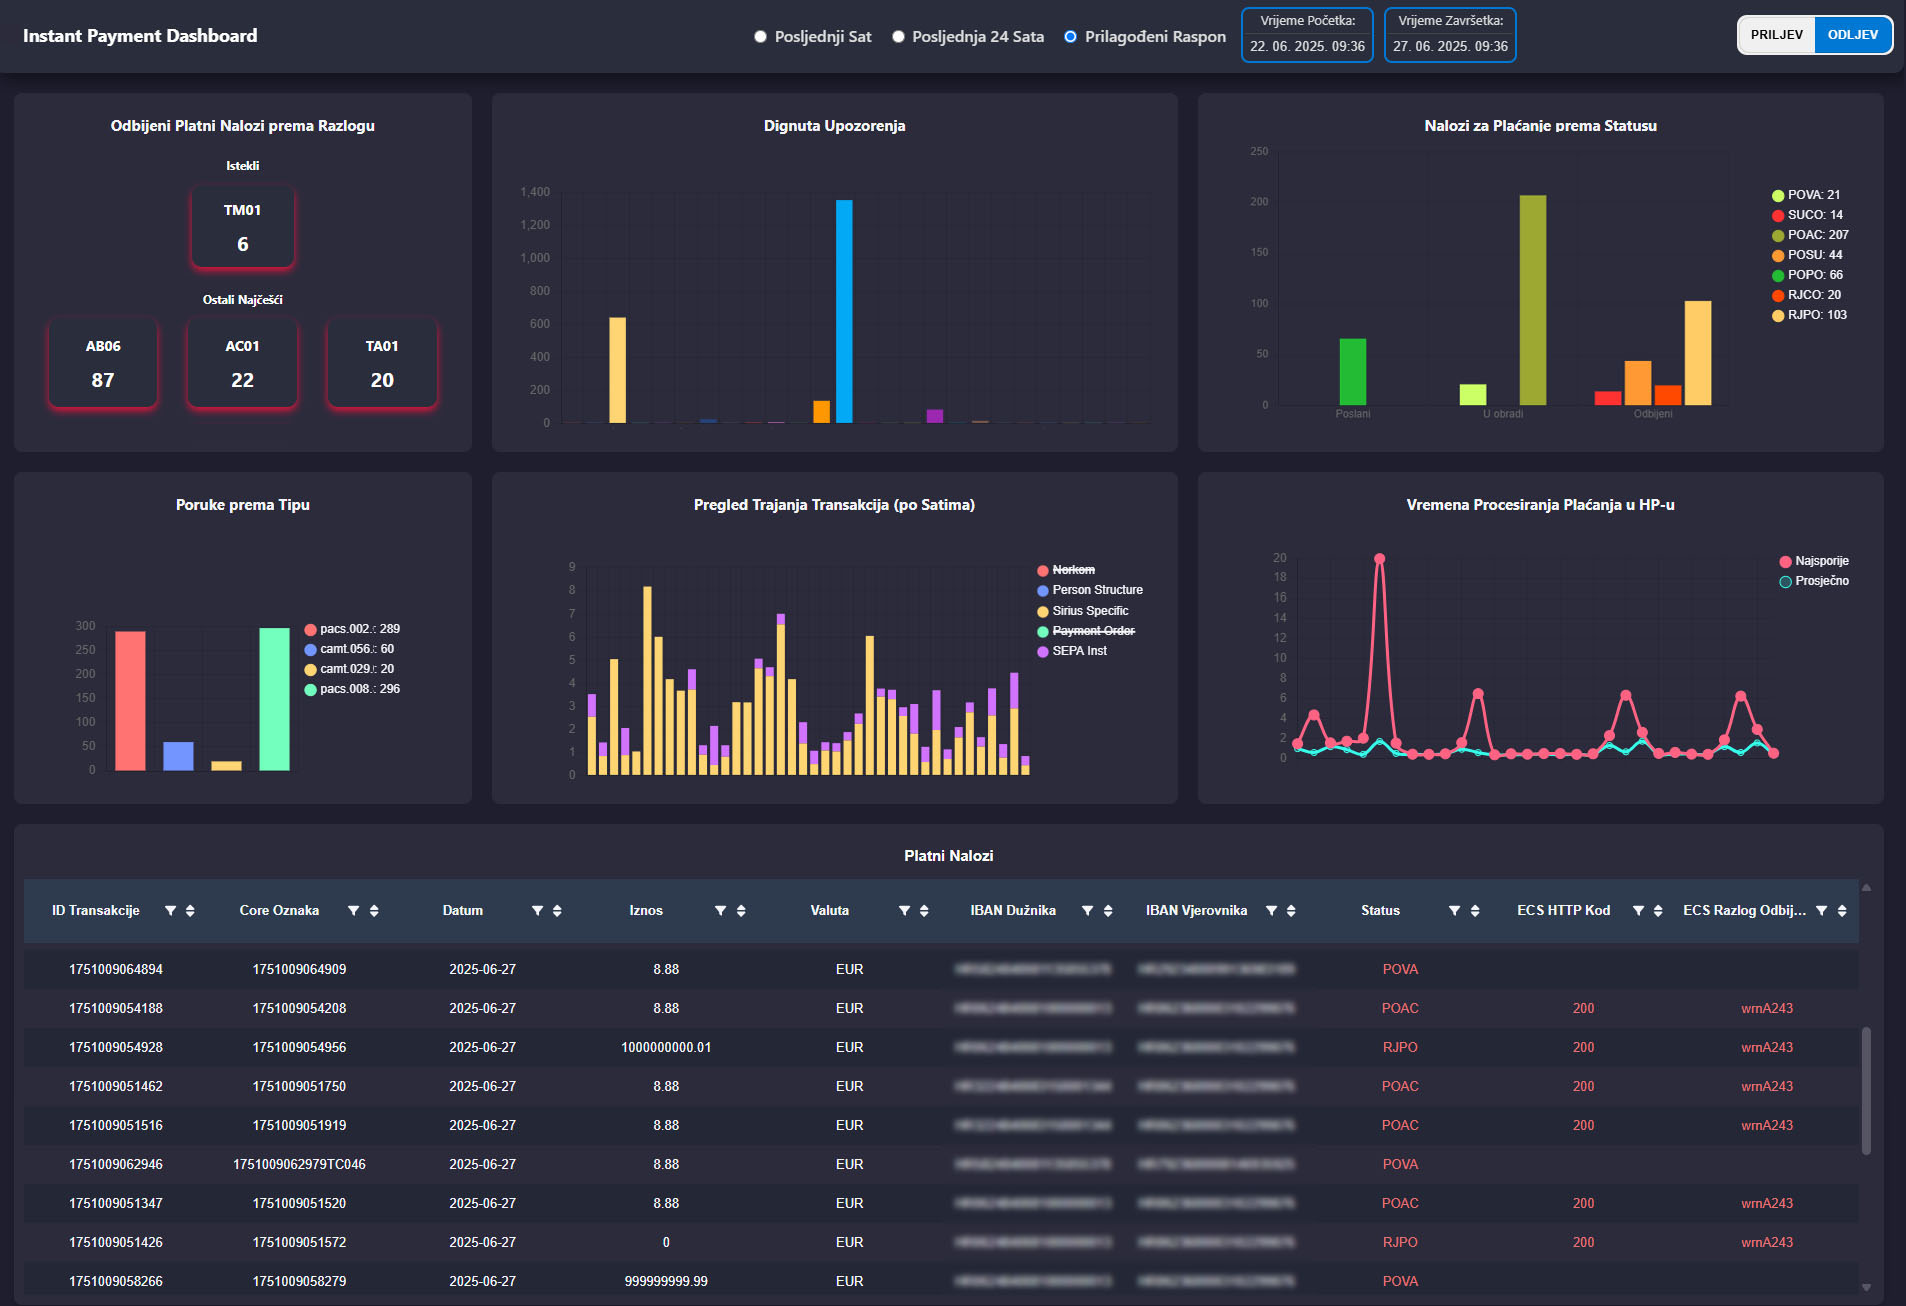Click the Platni Nalozi table scrollbar thumb
1906x1306 pixels.
click(1865, 1090)
